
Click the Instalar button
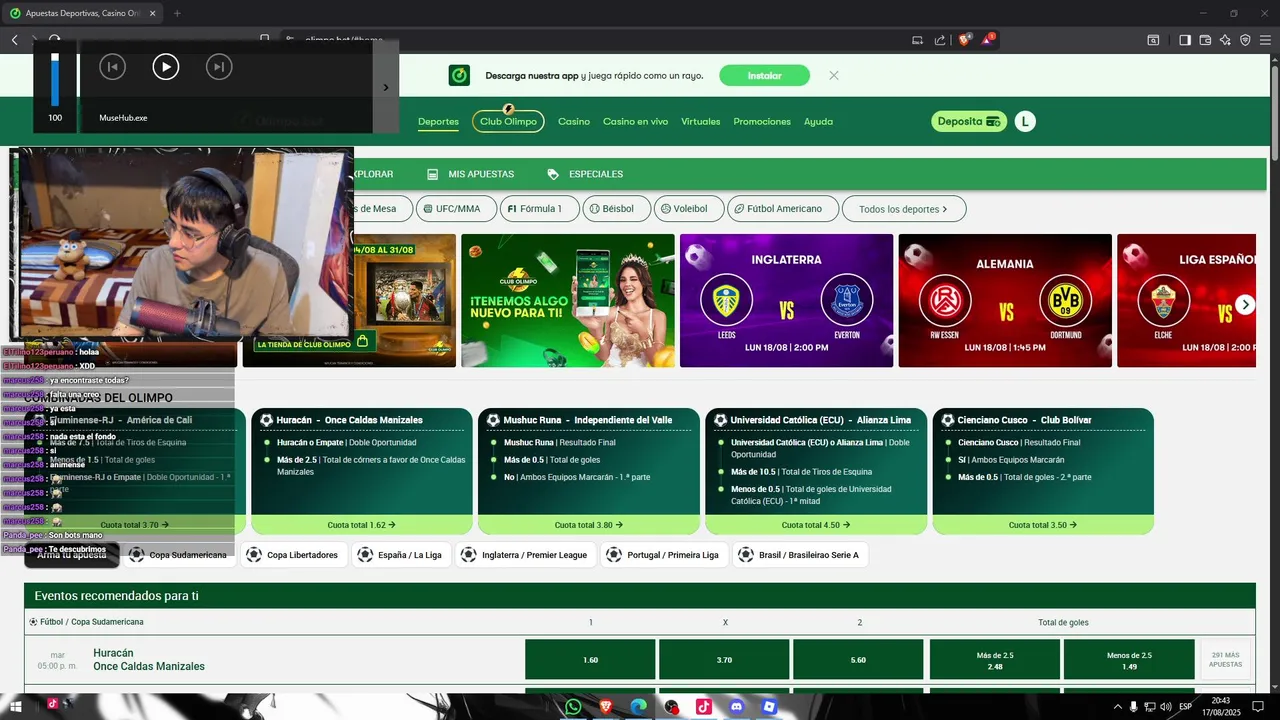click(765, 75)
